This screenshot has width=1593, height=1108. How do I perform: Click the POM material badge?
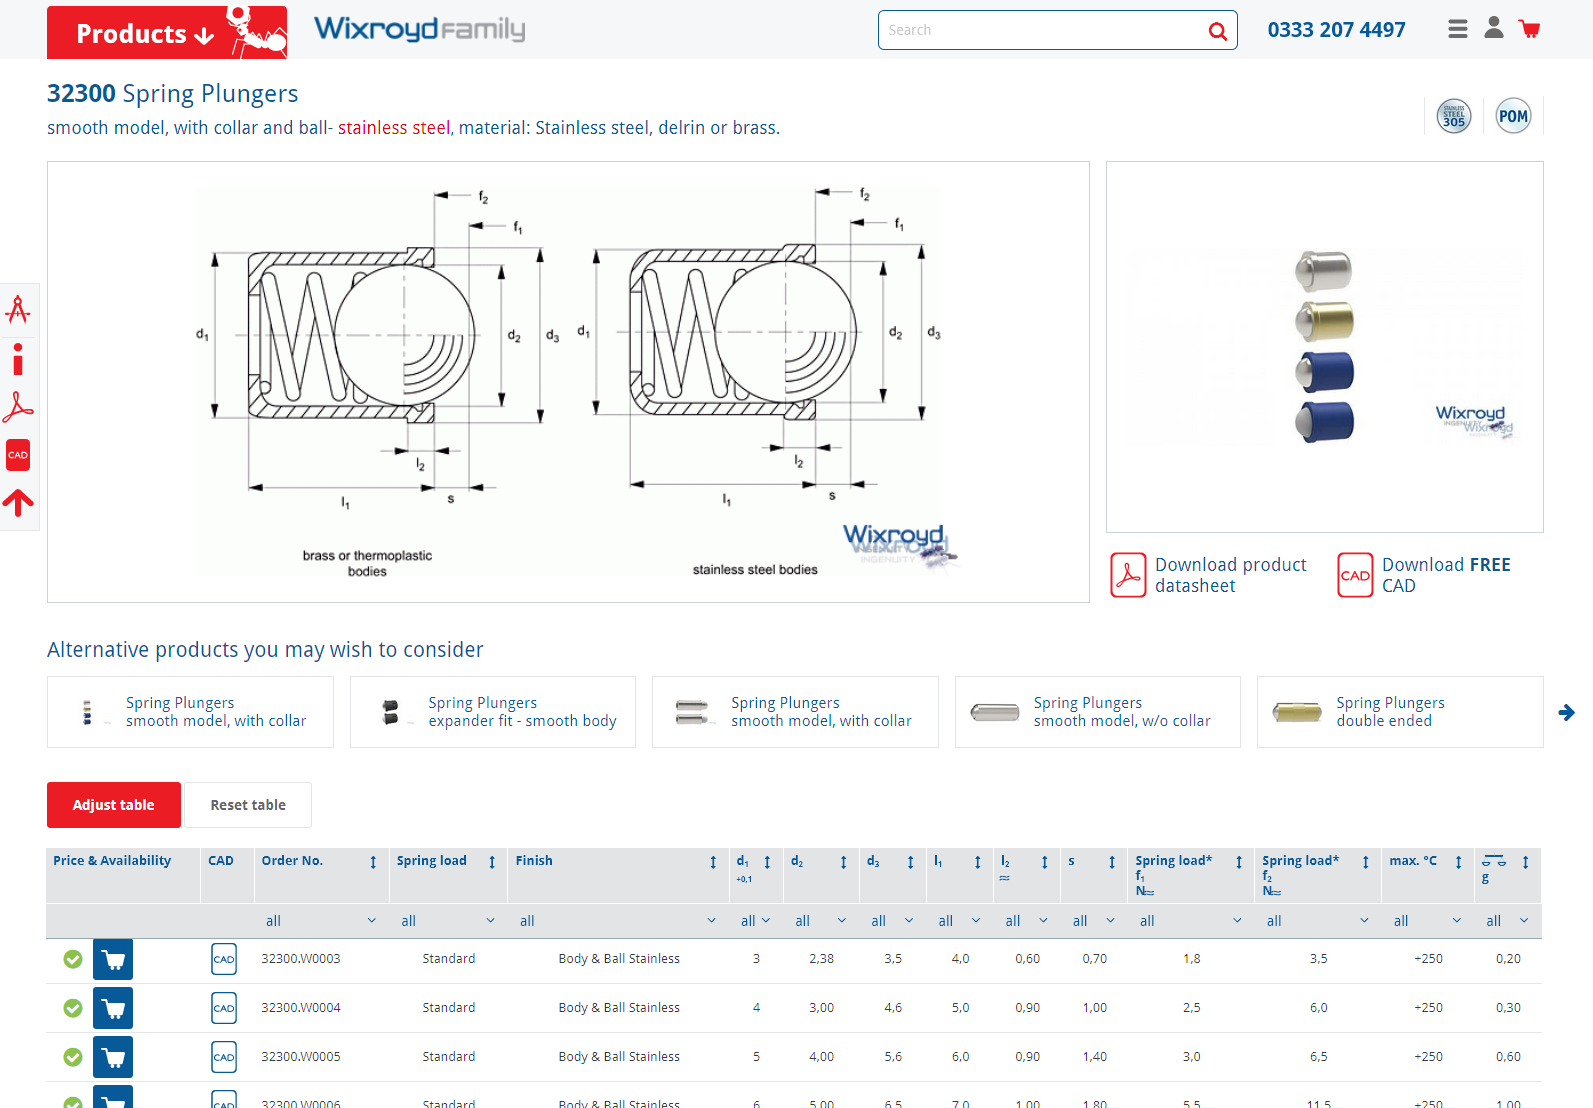[x=1512, y=116]
